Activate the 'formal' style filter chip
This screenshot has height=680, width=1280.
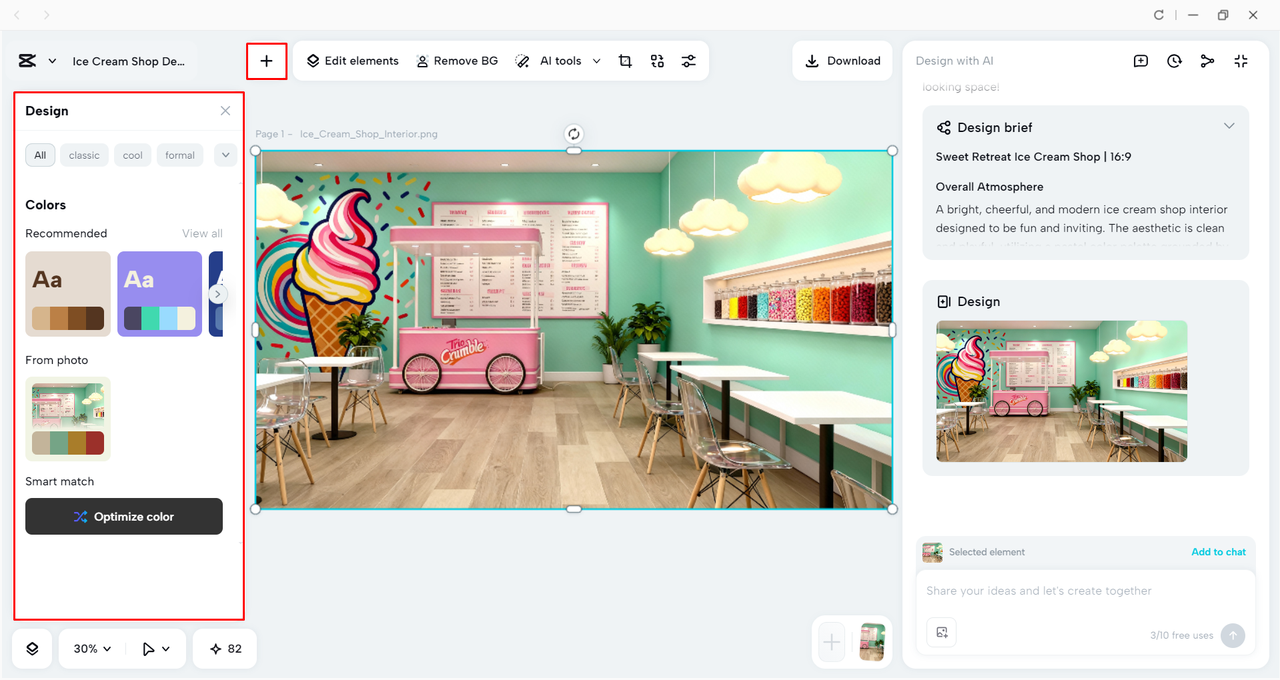pos(179,155)
